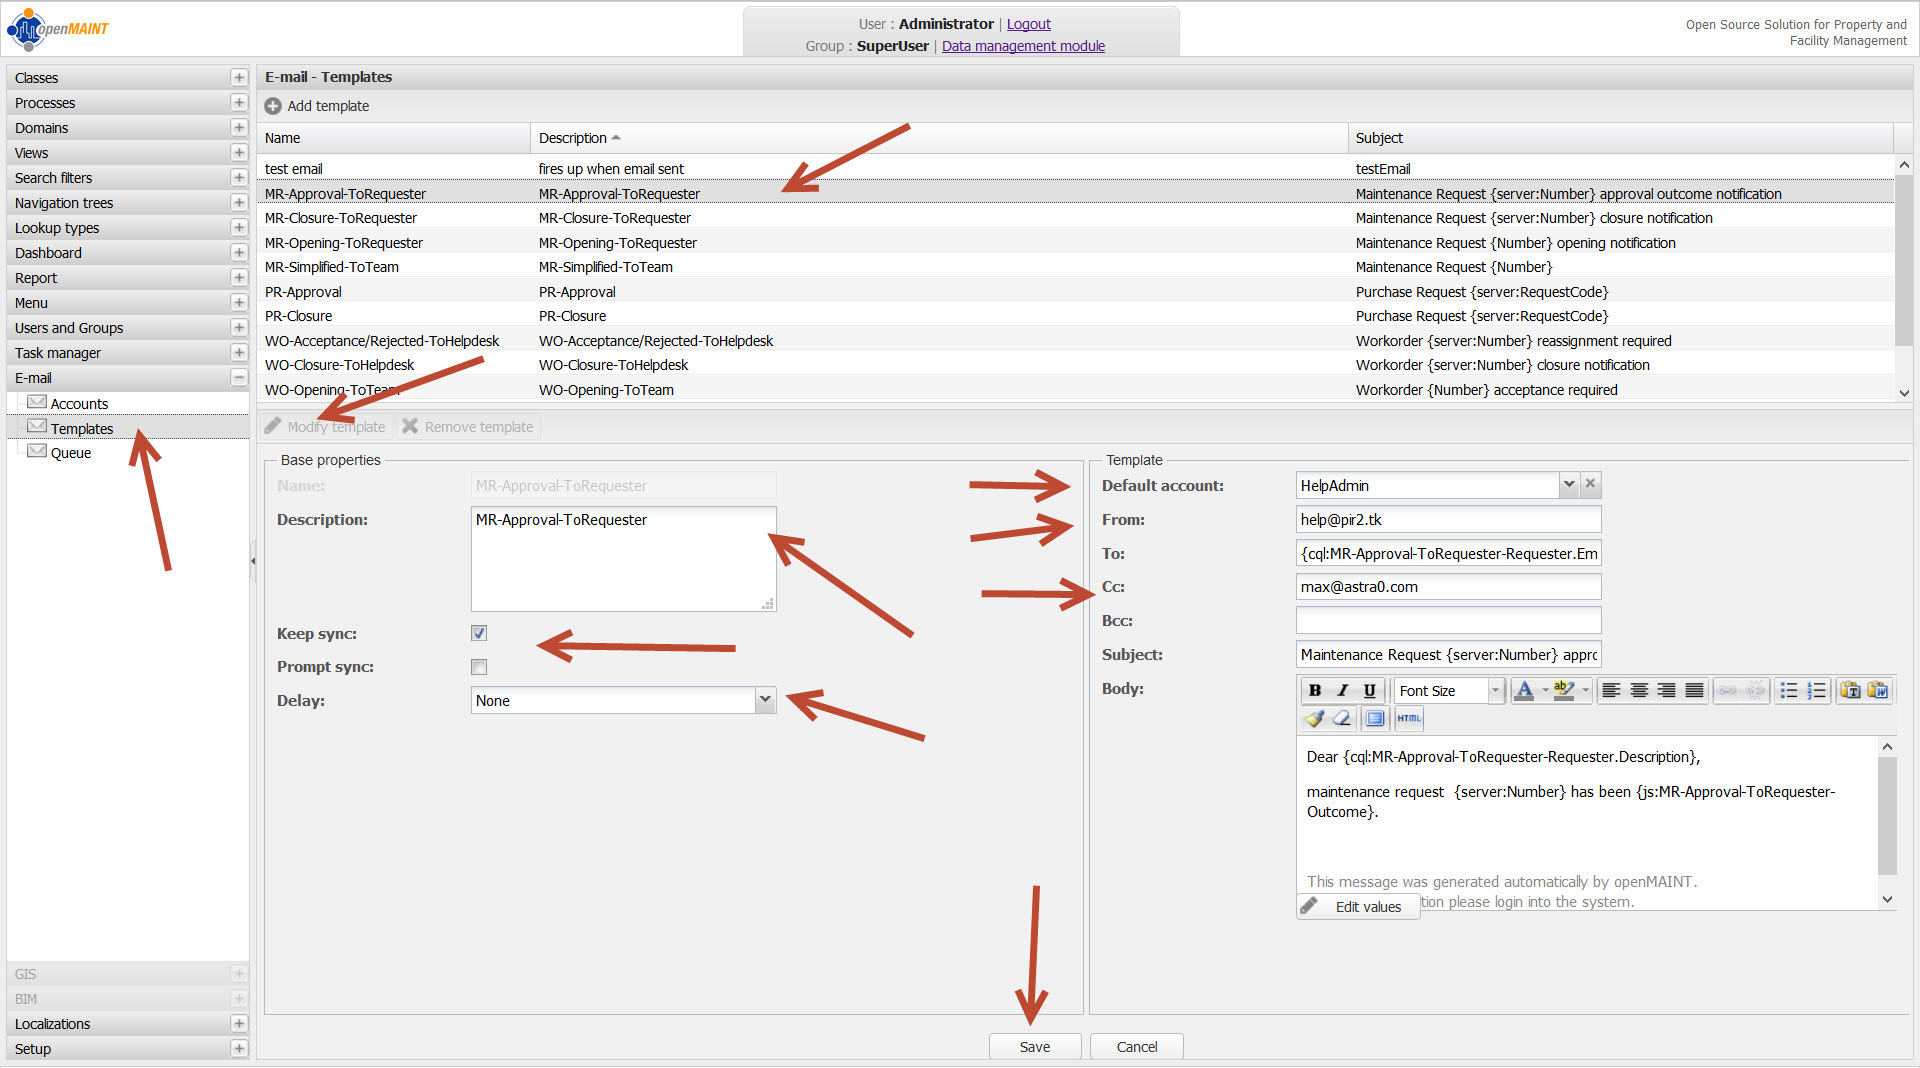Apply italic formatting in body editor
Screen dimensions: 1920x1068
point(1343,691)
